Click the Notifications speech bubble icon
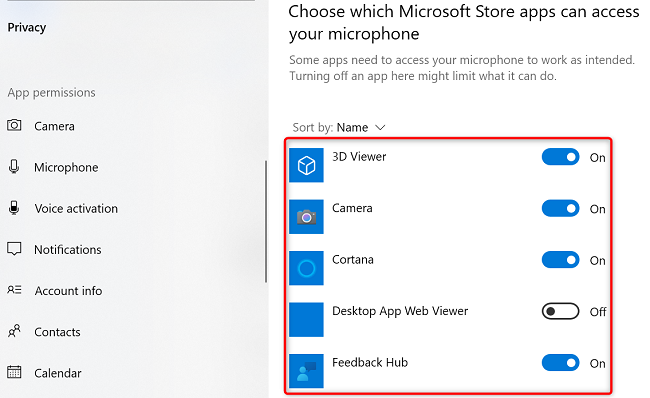 14,249
